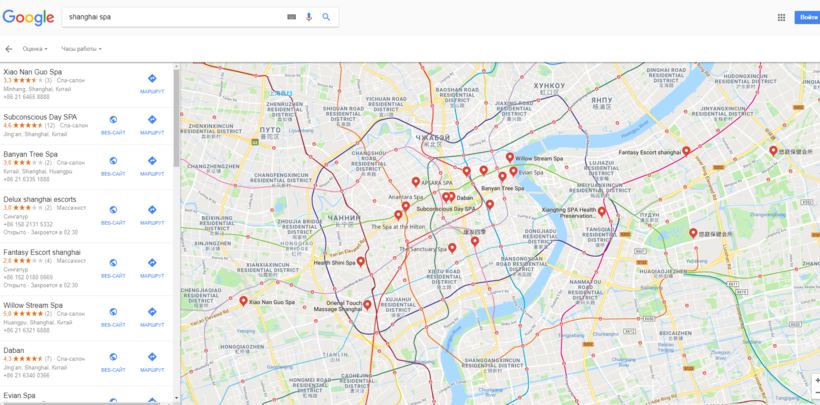This screenshot has width=820, height=405.
Task: Click the blue Войти sign-in button
Action: (x=807, y=17)
